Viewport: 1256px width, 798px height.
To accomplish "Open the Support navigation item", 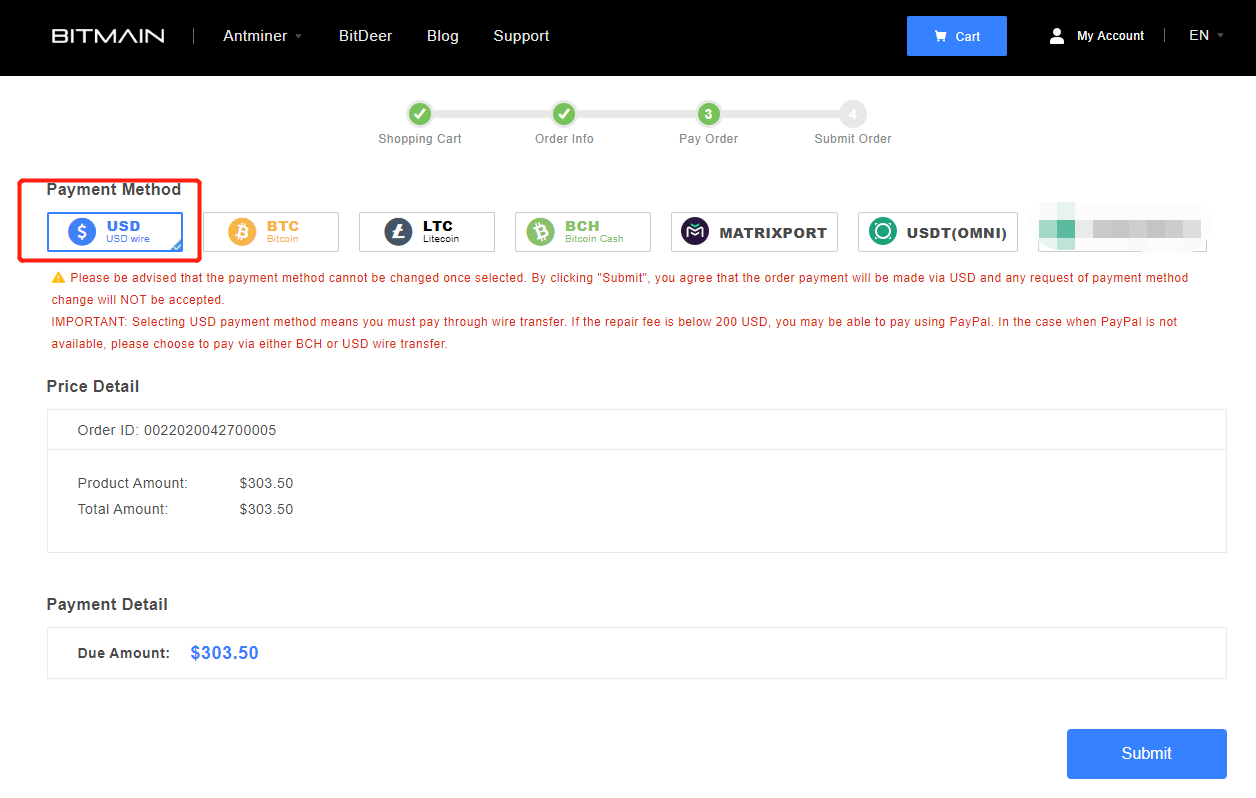I will [521, 36].
